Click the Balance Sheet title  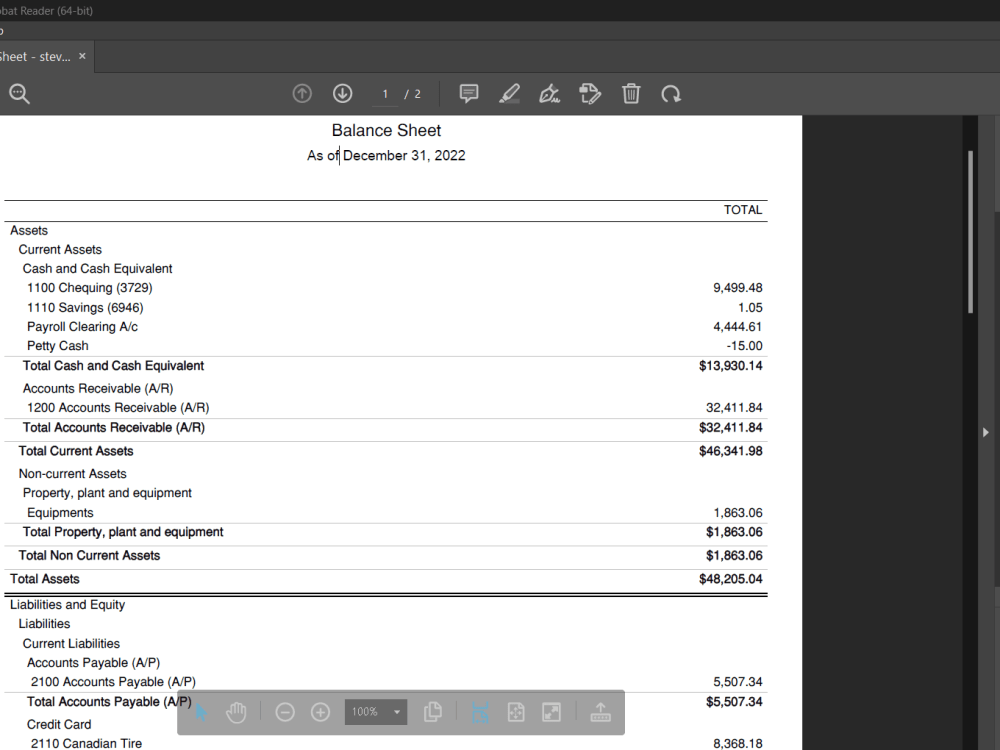click(386, 130)
